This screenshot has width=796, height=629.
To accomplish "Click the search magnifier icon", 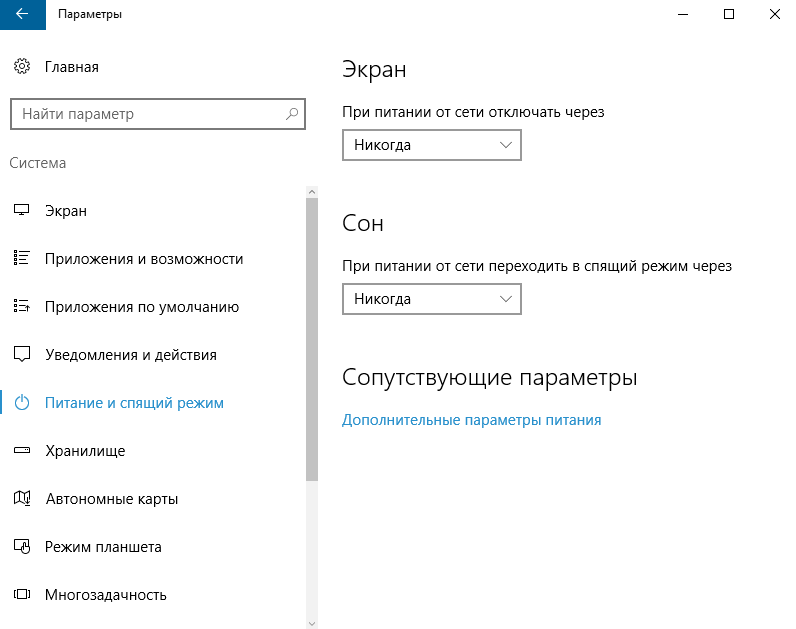I will coord(292,114).
